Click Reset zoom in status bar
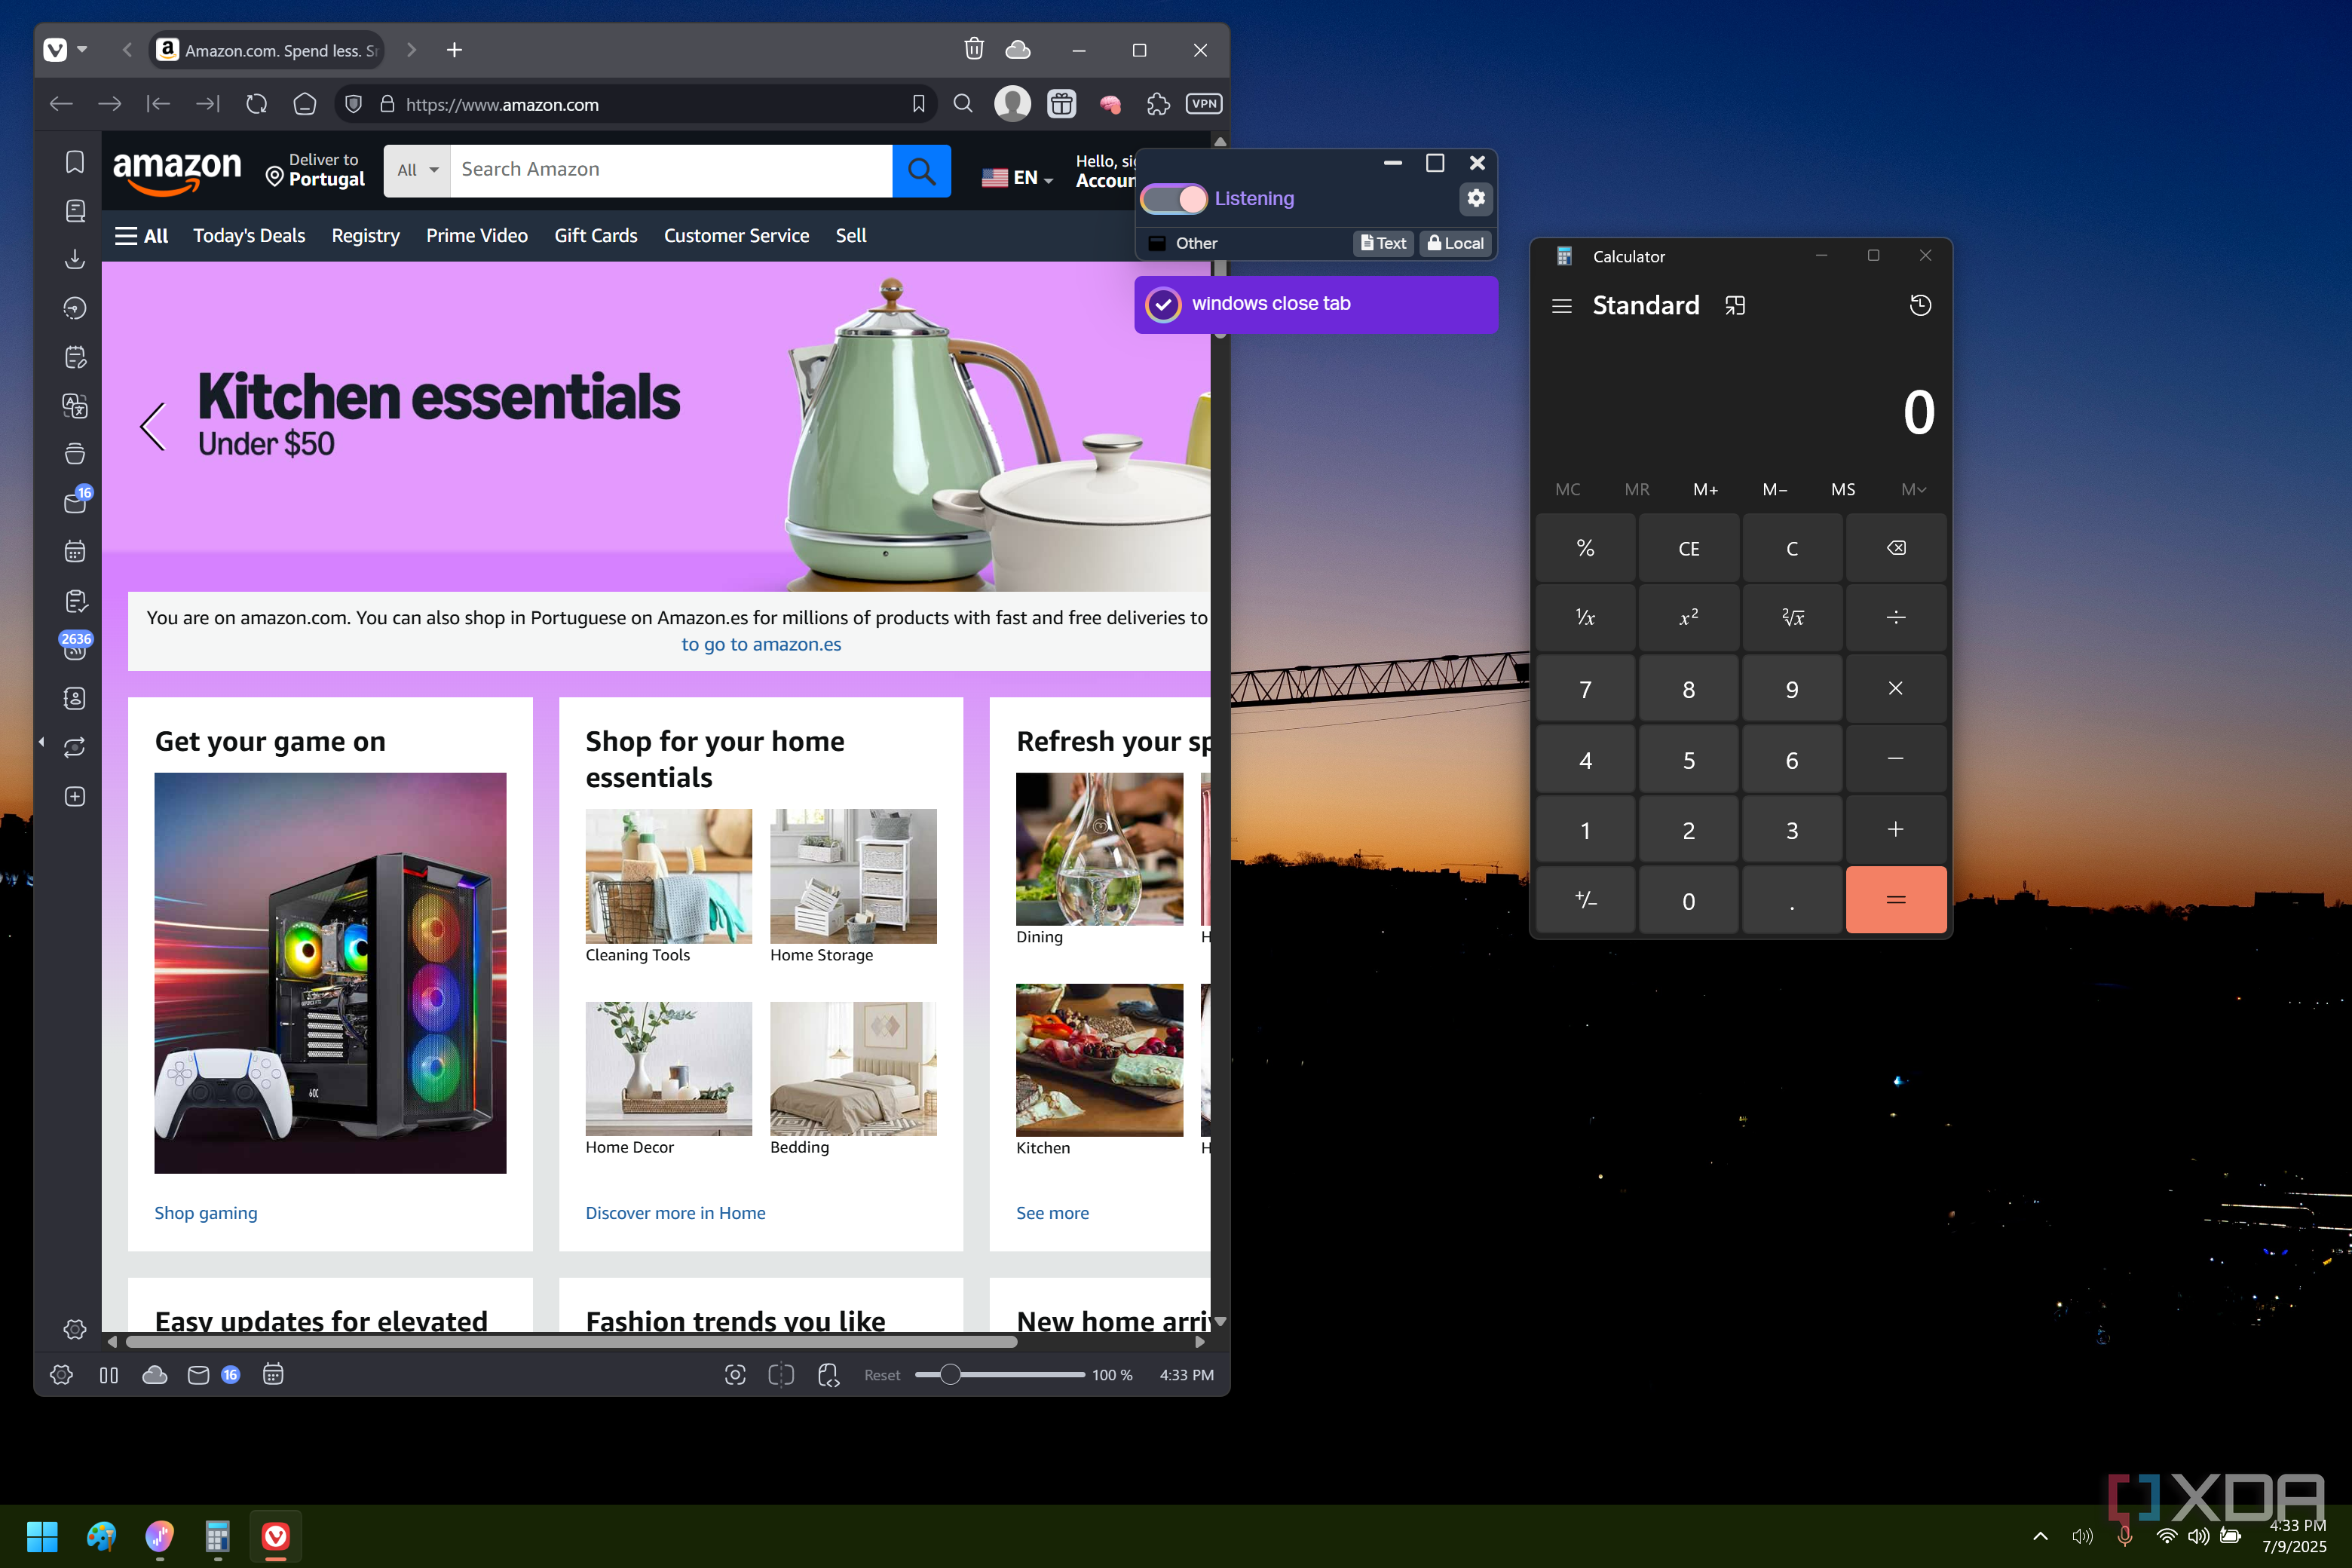This screenshot has width=2352, height=1568. pyautogui.click(x=882, y=1375)
